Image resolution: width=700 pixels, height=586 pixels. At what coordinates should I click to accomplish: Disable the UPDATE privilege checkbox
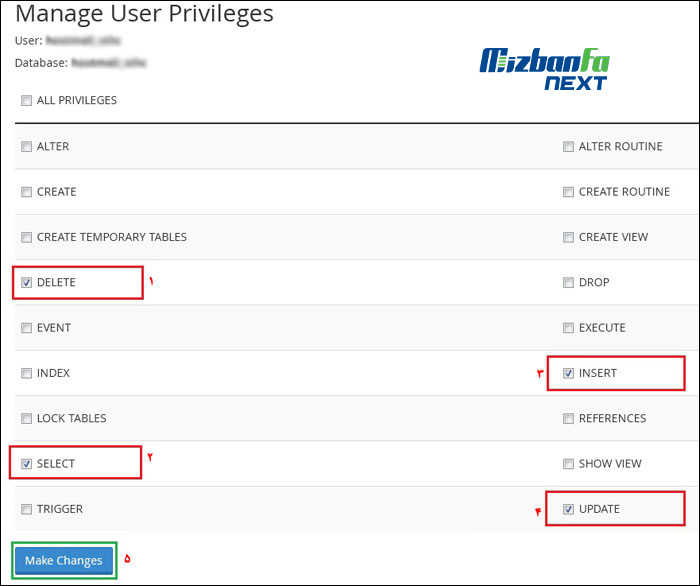tap(568, 510)
